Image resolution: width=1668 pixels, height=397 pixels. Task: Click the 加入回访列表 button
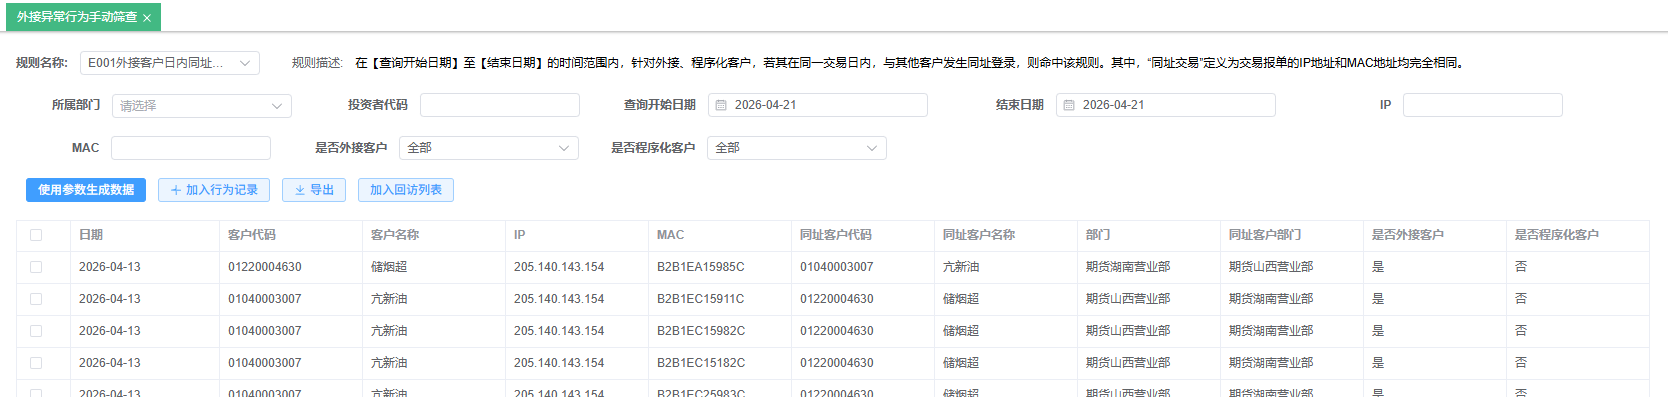pos(406,190)
